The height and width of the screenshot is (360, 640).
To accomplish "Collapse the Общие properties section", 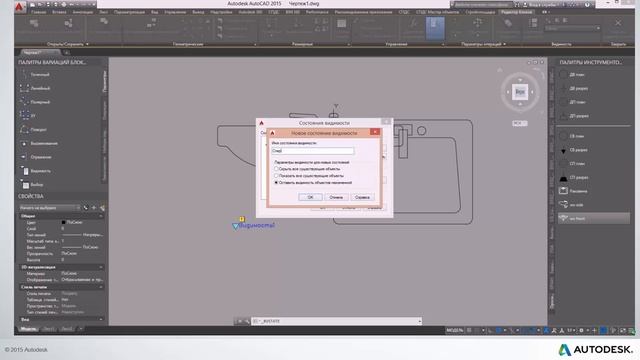I will pos(100,216).
